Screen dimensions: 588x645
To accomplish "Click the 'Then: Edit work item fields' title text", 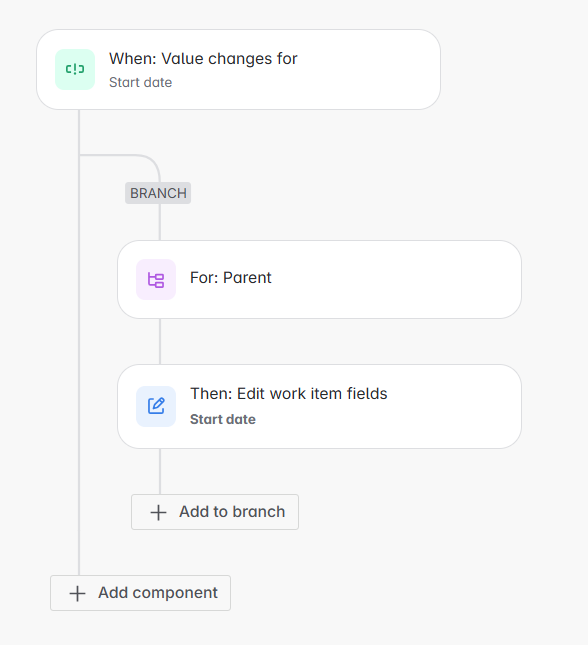I will 288,394.
